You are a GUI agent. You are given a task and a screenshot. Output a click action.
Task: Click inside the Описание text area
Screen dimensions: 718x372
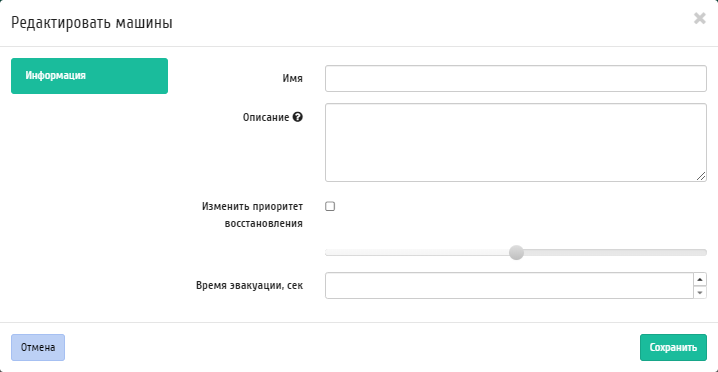pyautogui.click(x=516, y=142)
